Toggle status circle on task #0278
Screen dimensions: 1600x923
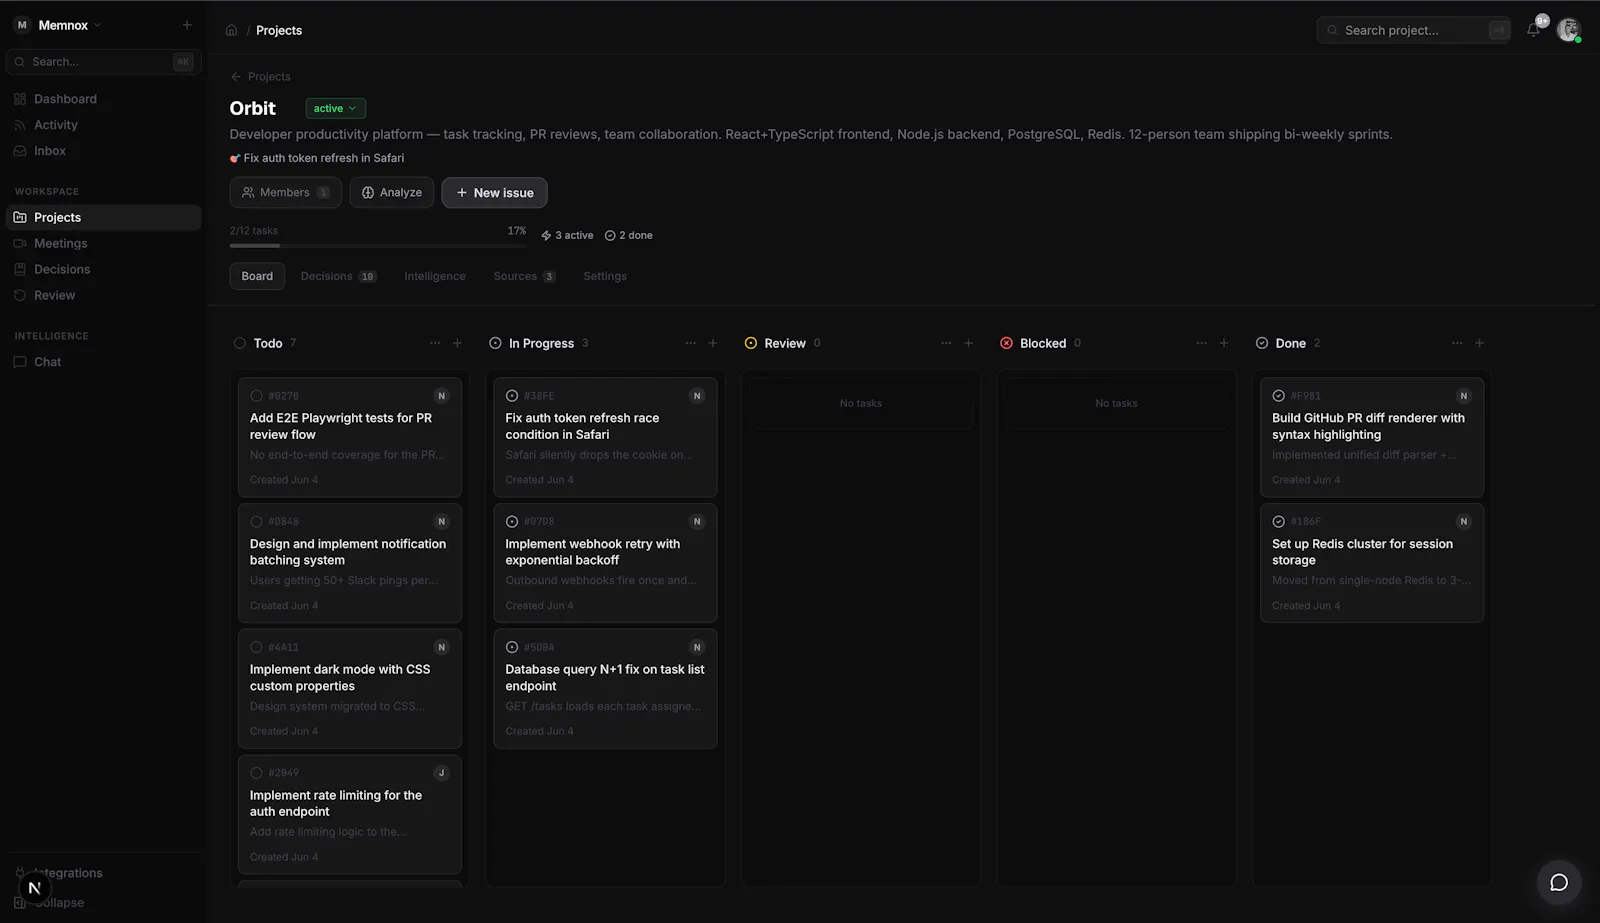click(256, 396)
